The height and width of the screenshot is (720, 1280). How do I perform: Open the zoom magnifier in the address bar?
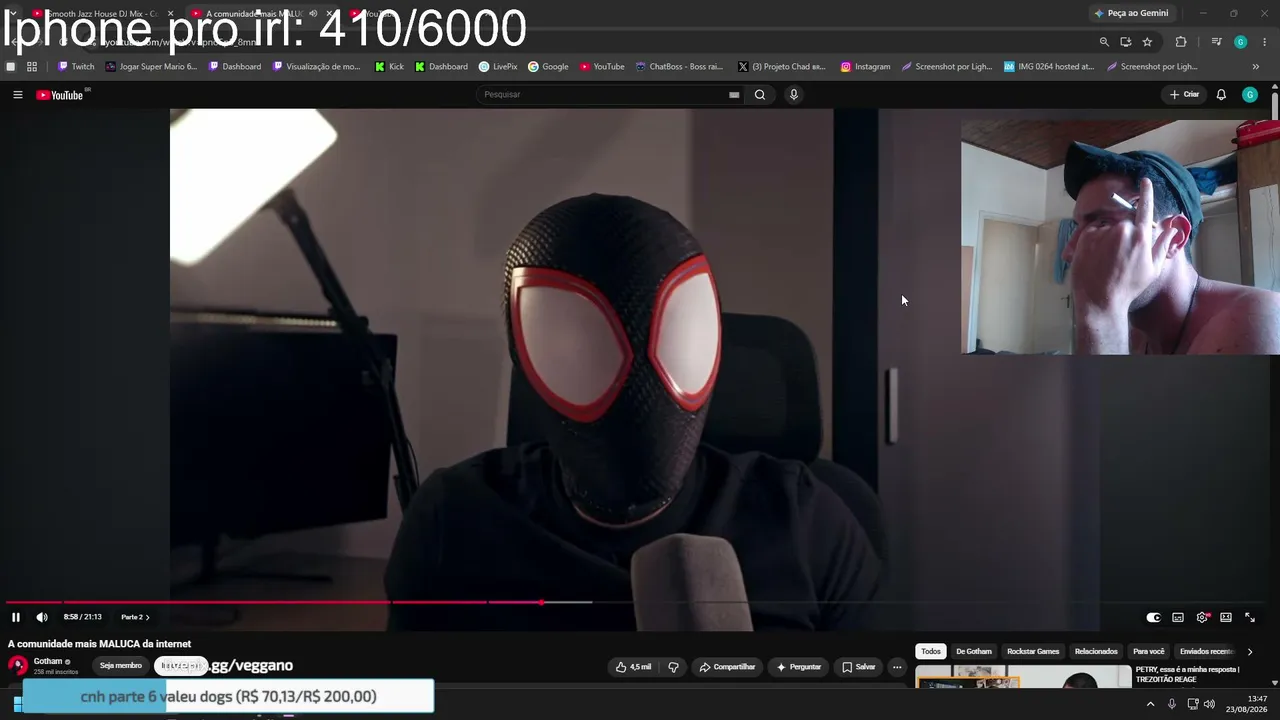(1104, 42)
